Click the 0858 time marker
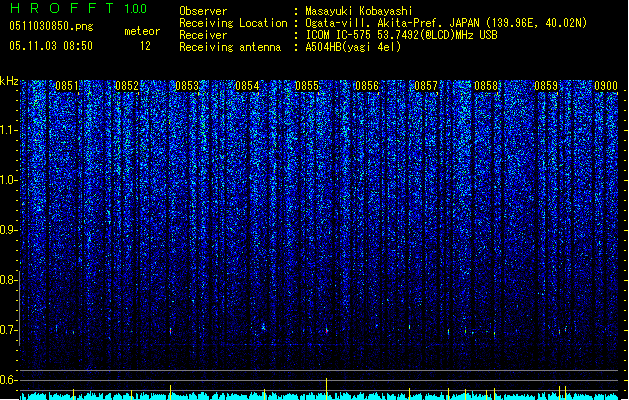 pyautogui.click(x=486, y=86)
